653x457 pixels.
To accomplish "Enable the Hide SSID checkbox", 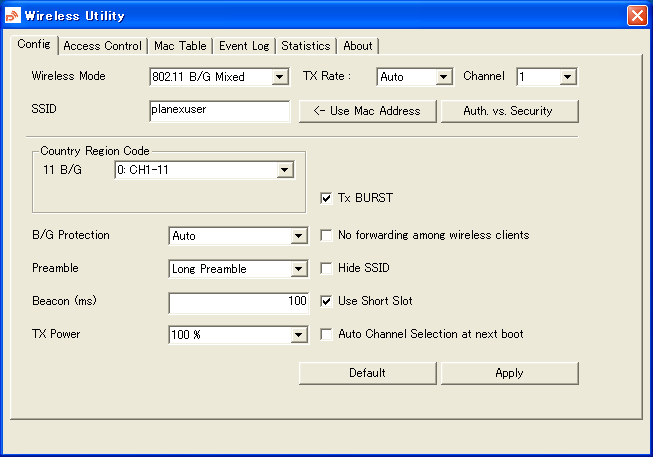I will pyautogui.click(x=326, y=268).
